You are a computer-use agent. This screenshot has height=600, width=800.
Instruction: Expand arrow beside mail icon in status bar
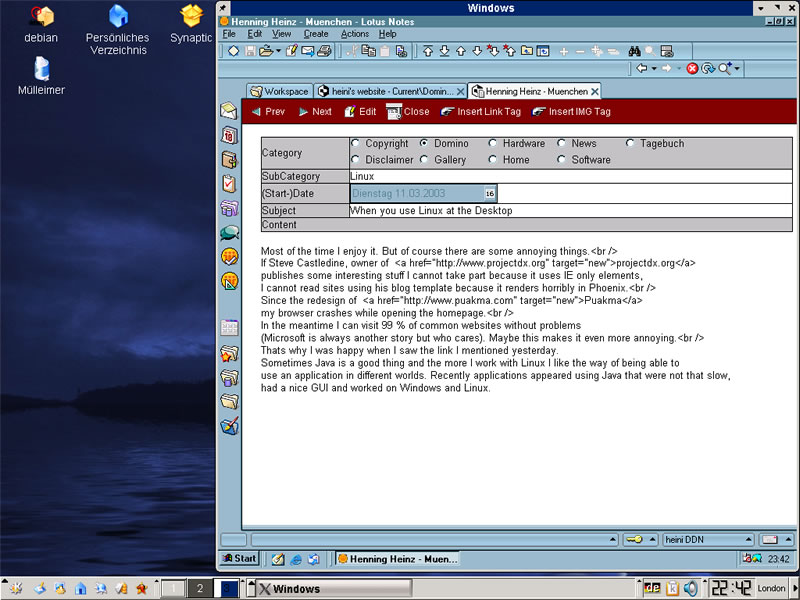(788, 539)
